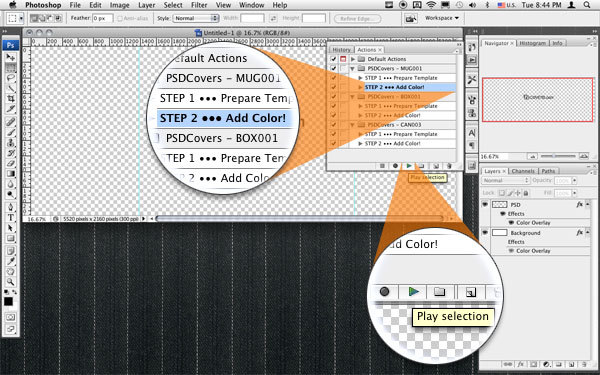Open the Style dropdown set to Normal
The image size is (600, 375).
[196, 18]
